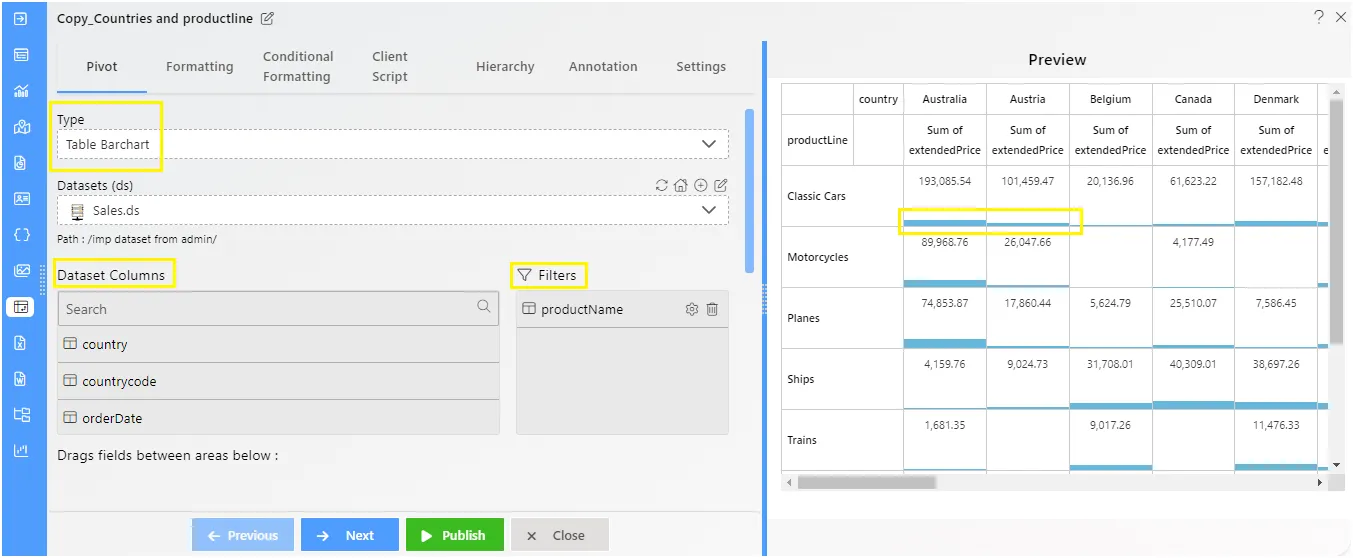Select the bottom bar chart sidebar icon
1353x558 pixels.
pyautogui.click(x=21, y=451)
